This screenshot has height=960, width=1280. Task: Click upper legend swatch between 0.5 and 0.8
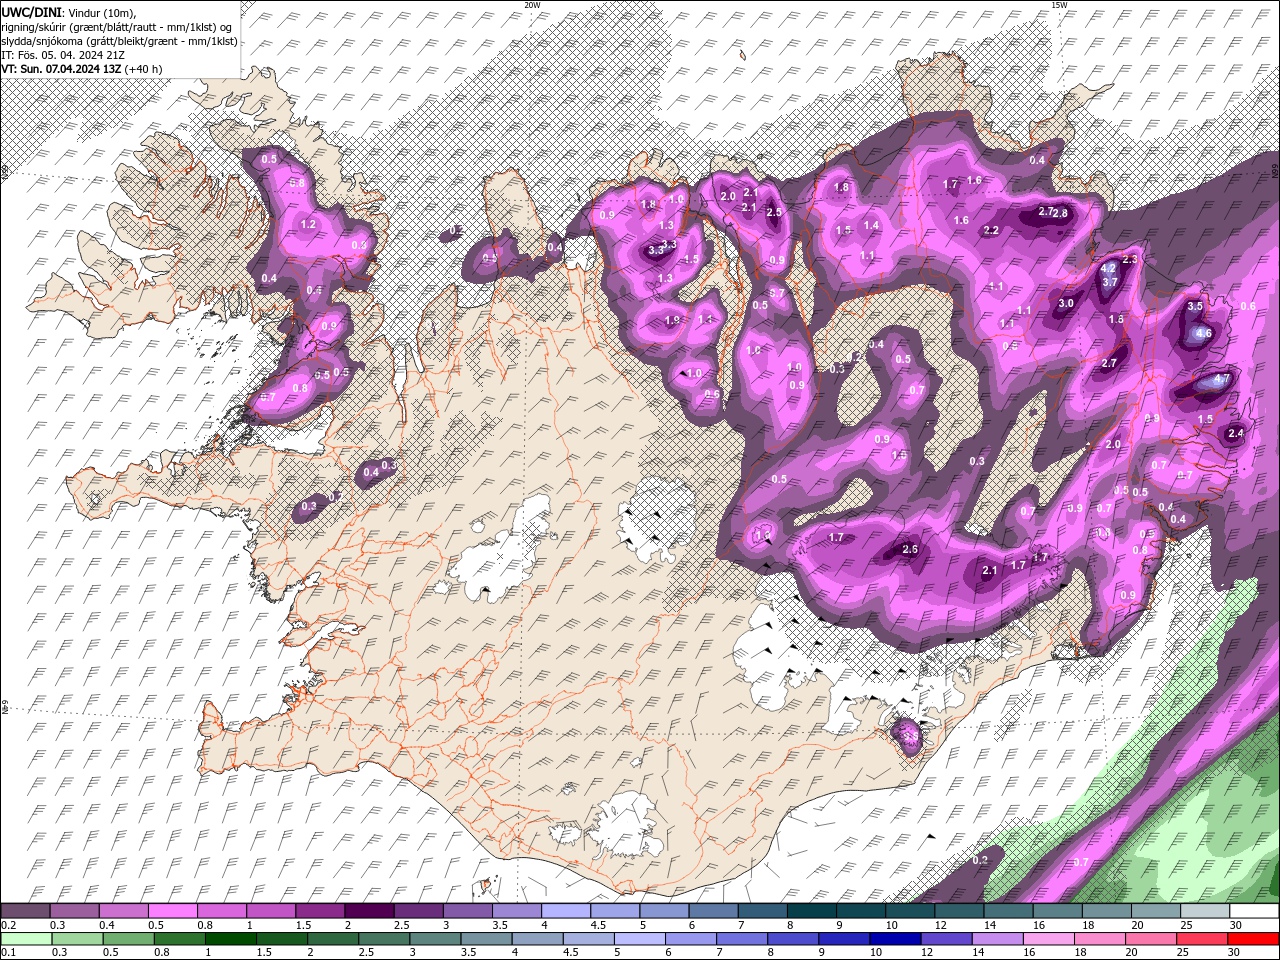[x=172, y=911]
